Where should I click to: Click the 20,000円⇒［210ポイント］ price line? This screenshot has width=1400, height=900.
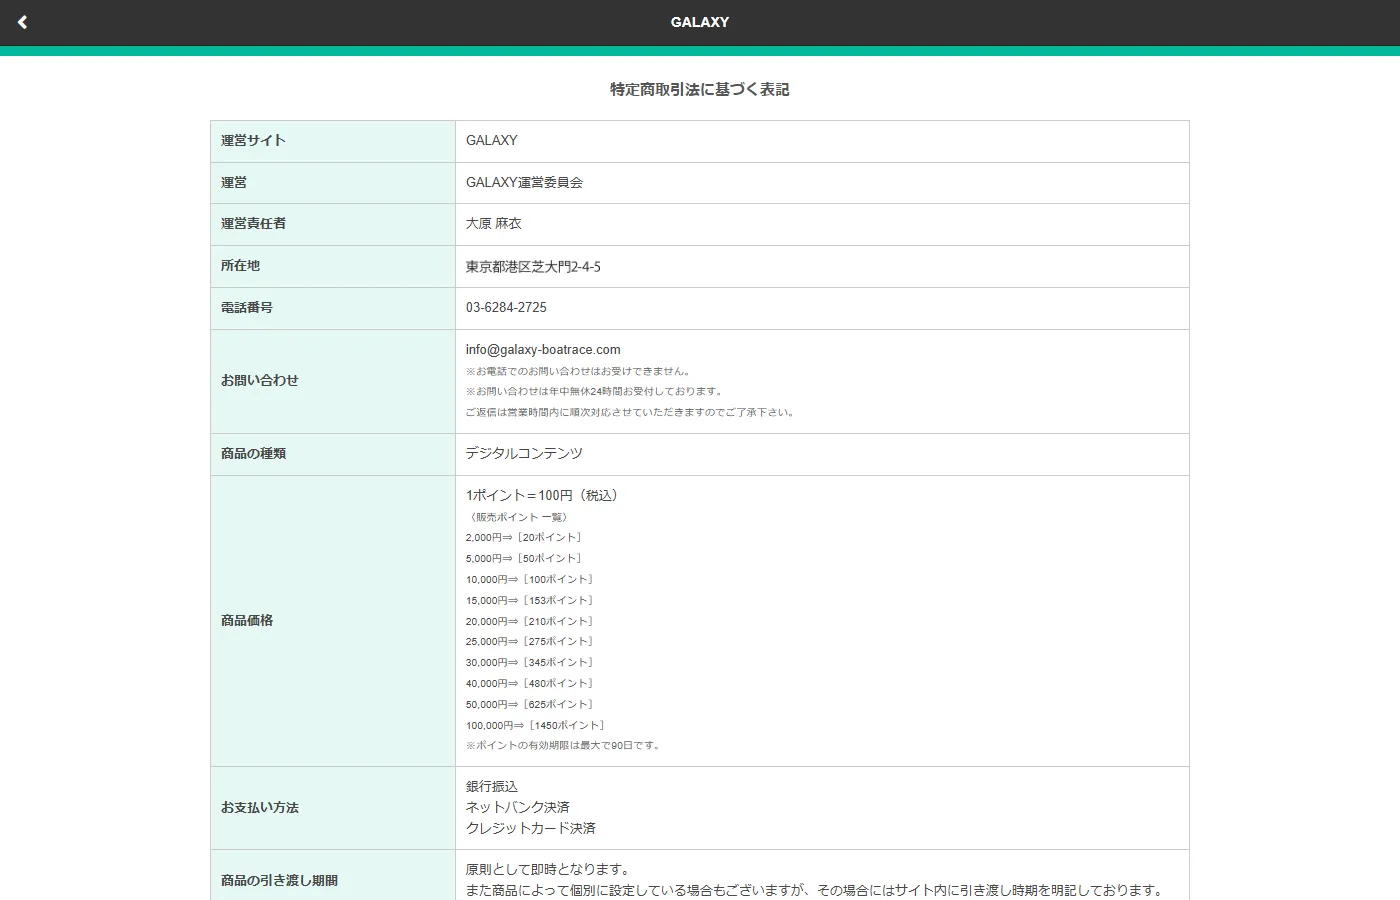[530, 622]
